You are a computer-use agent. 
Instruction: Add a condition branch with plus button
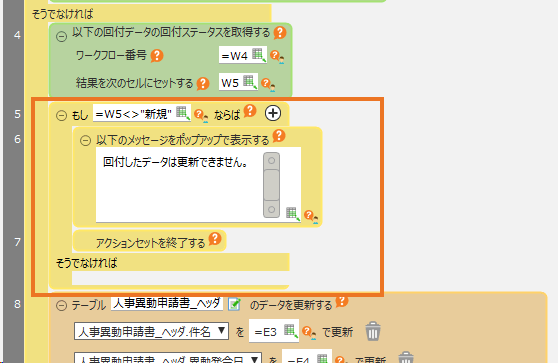(273, 113)
